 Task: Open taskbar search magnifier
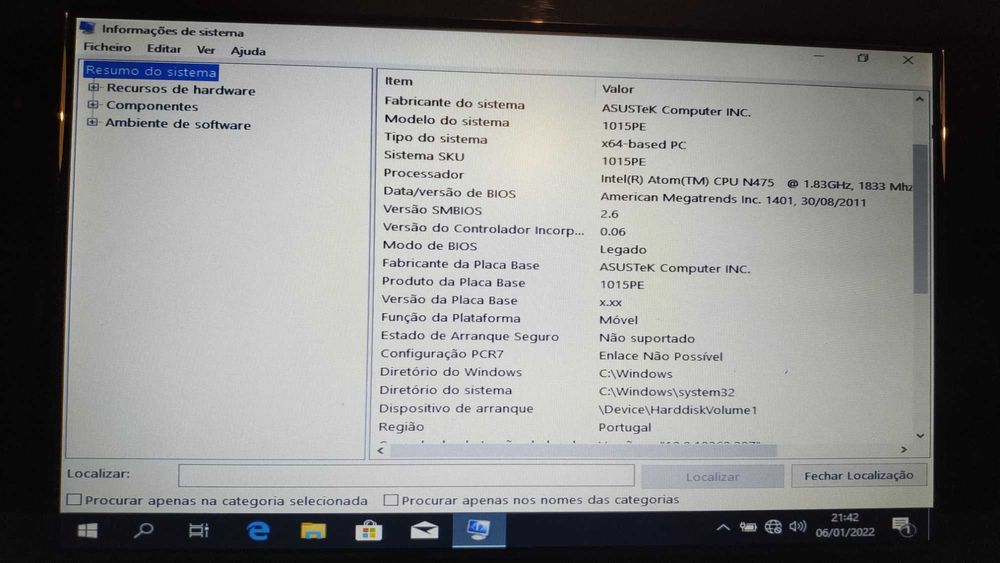coord(143,530)
